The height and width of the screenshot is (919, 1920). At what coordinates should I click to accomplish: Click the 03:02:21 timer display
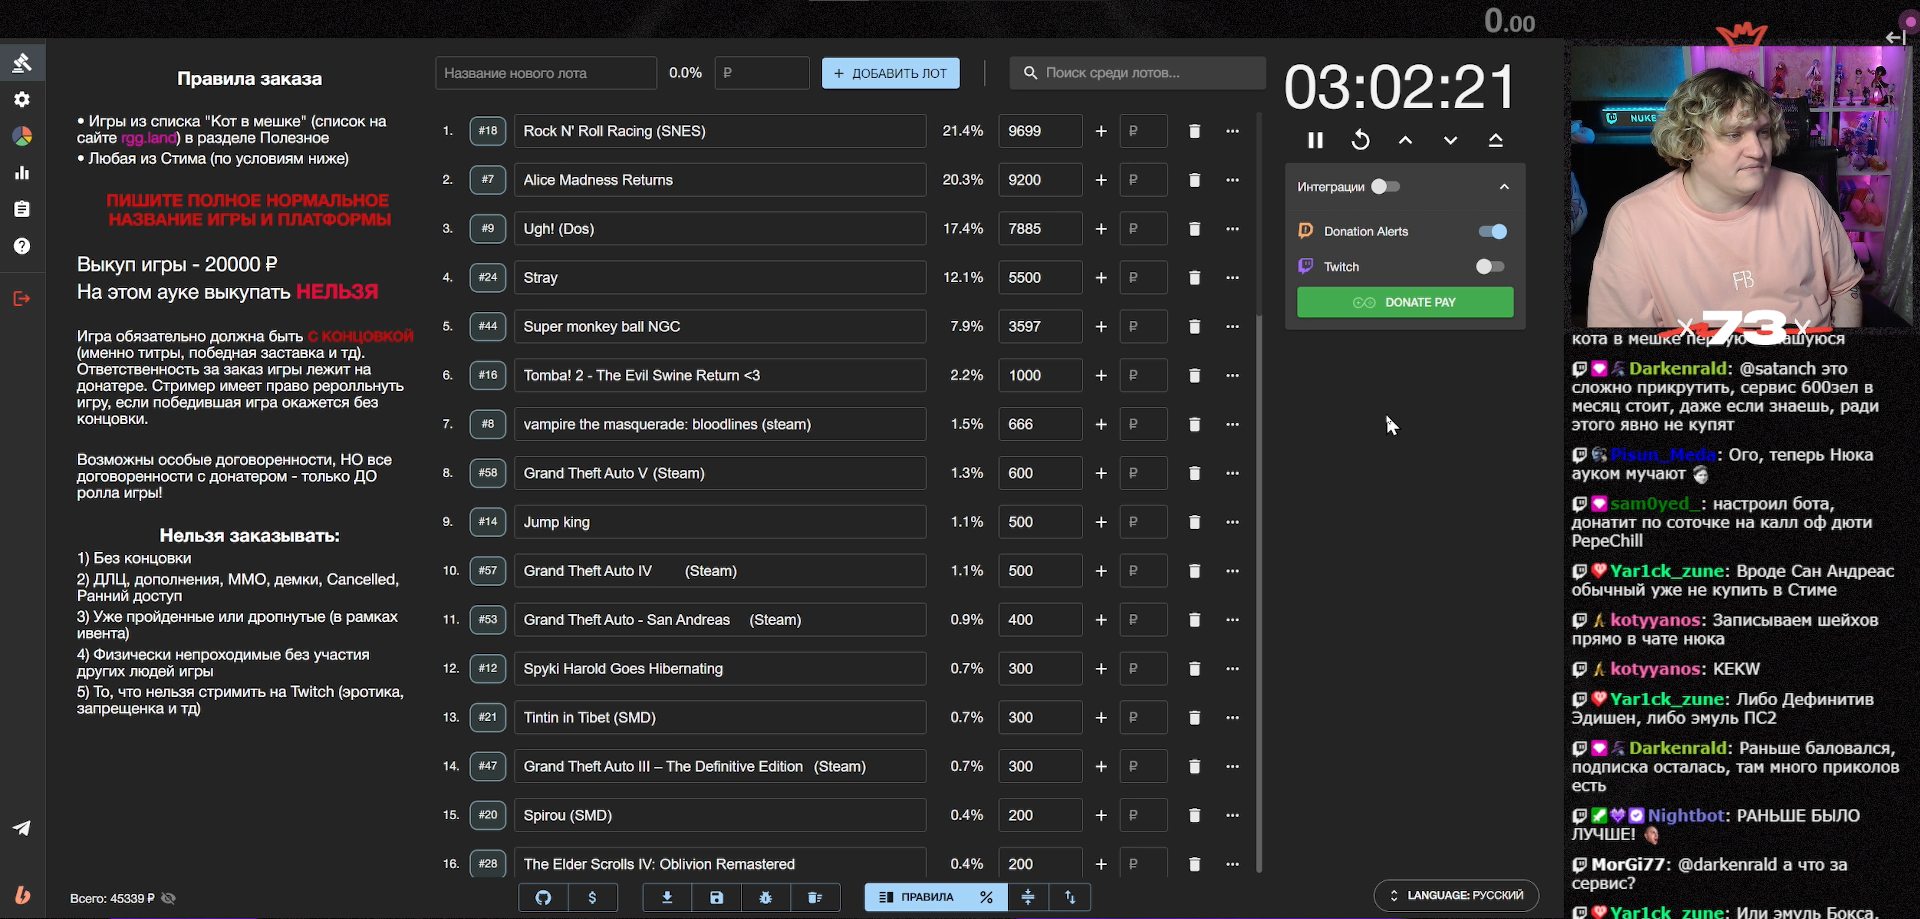point(1400,87)
